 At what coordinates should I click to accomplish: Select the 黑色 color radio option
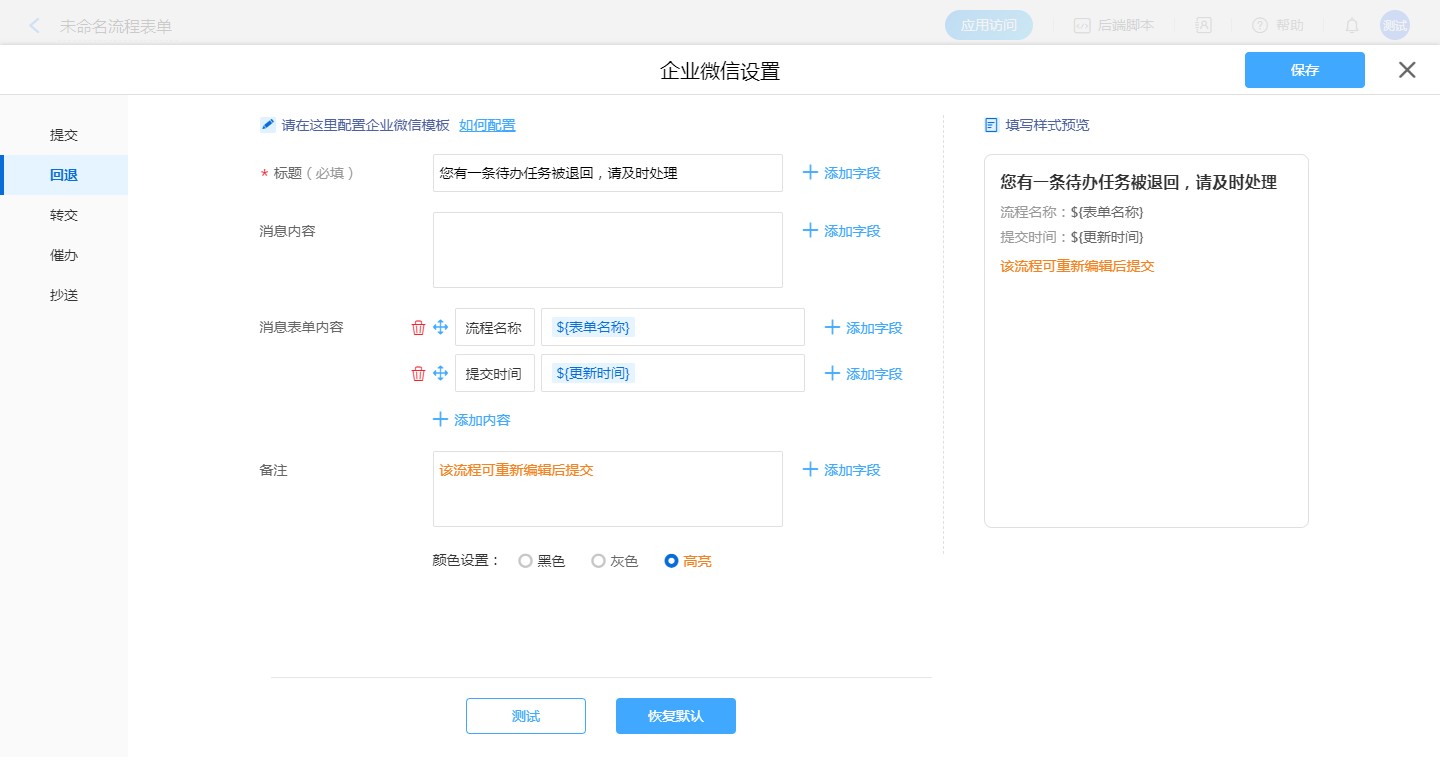point(525,562)
